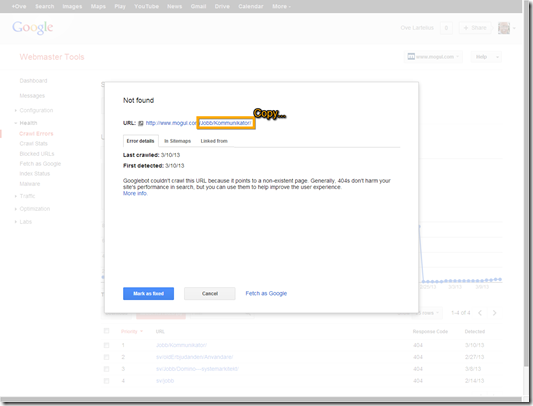Collapse the Health section in the sidebar

(x=16, y=123)
